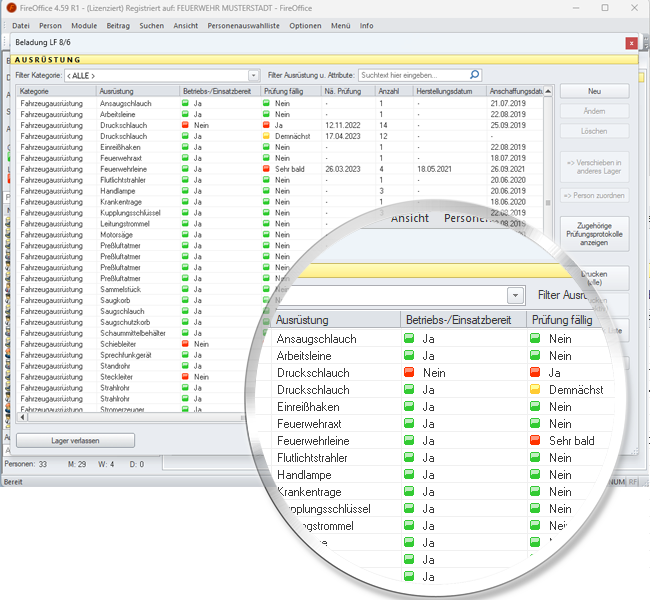The width and height of the screenshot is (650, 600).
Task: Click the Prüfungsprotokolle anzeigen button
Action: [x=594, y=233]
